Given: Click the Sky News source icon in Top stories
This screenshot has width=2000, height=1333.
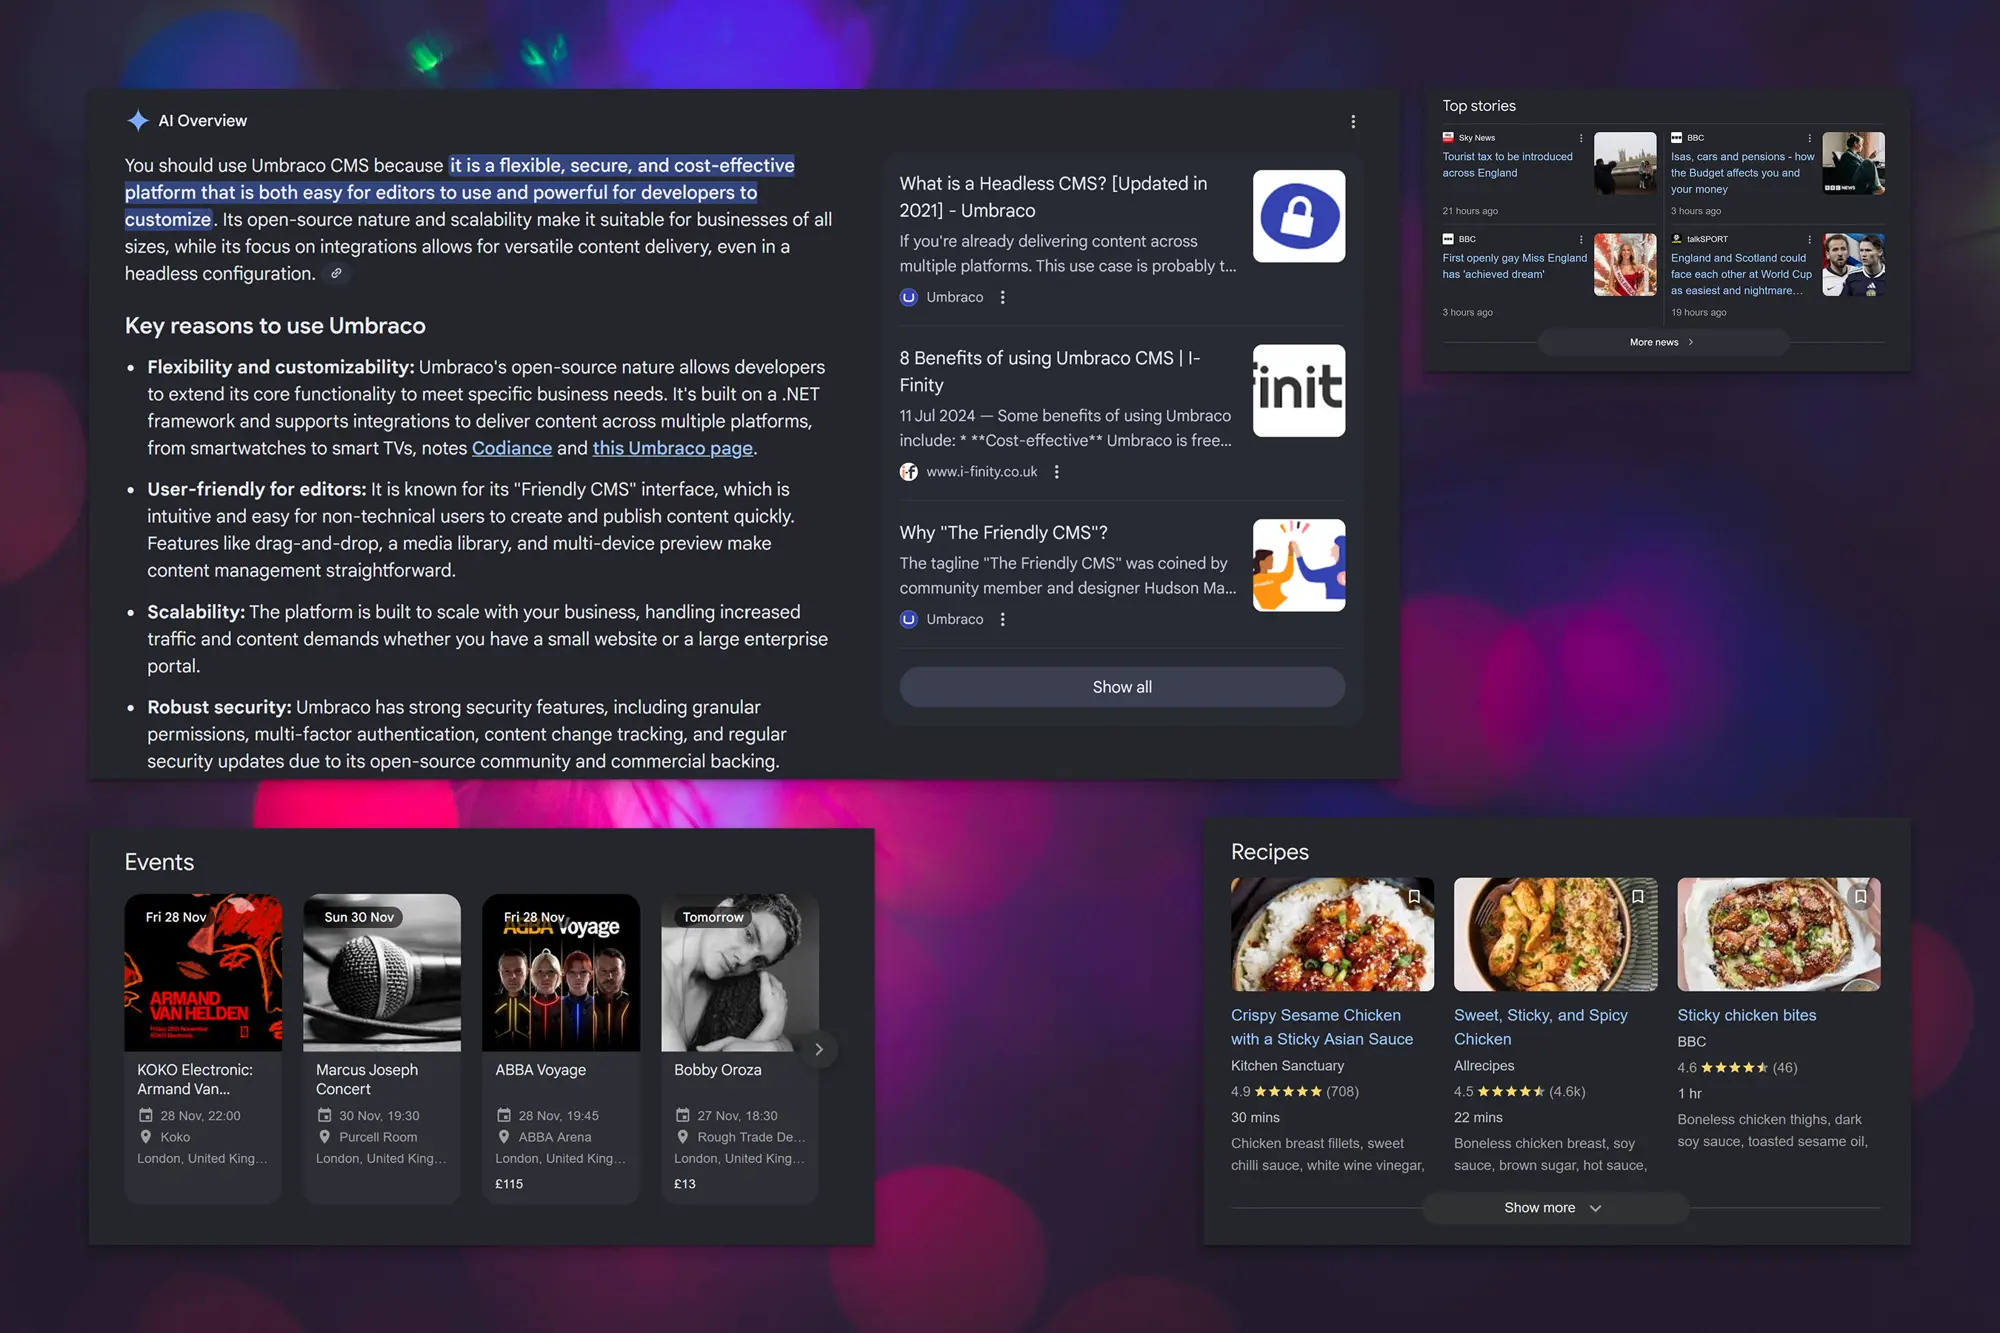Looking at the screenshot, I should 1448,137.
